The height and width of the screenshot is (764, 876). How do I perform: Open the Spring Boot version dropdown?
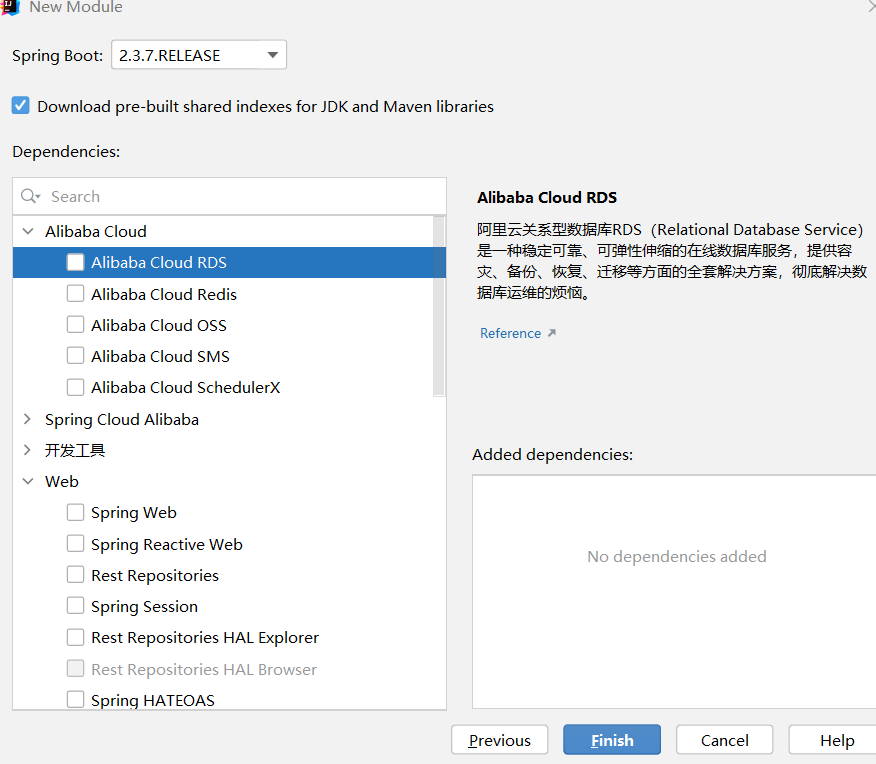[199, 55]
